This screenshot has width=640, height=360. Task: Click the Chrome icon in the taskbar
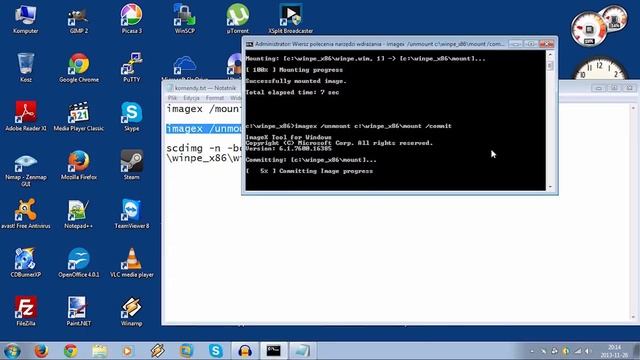click(x=71, y=351)
